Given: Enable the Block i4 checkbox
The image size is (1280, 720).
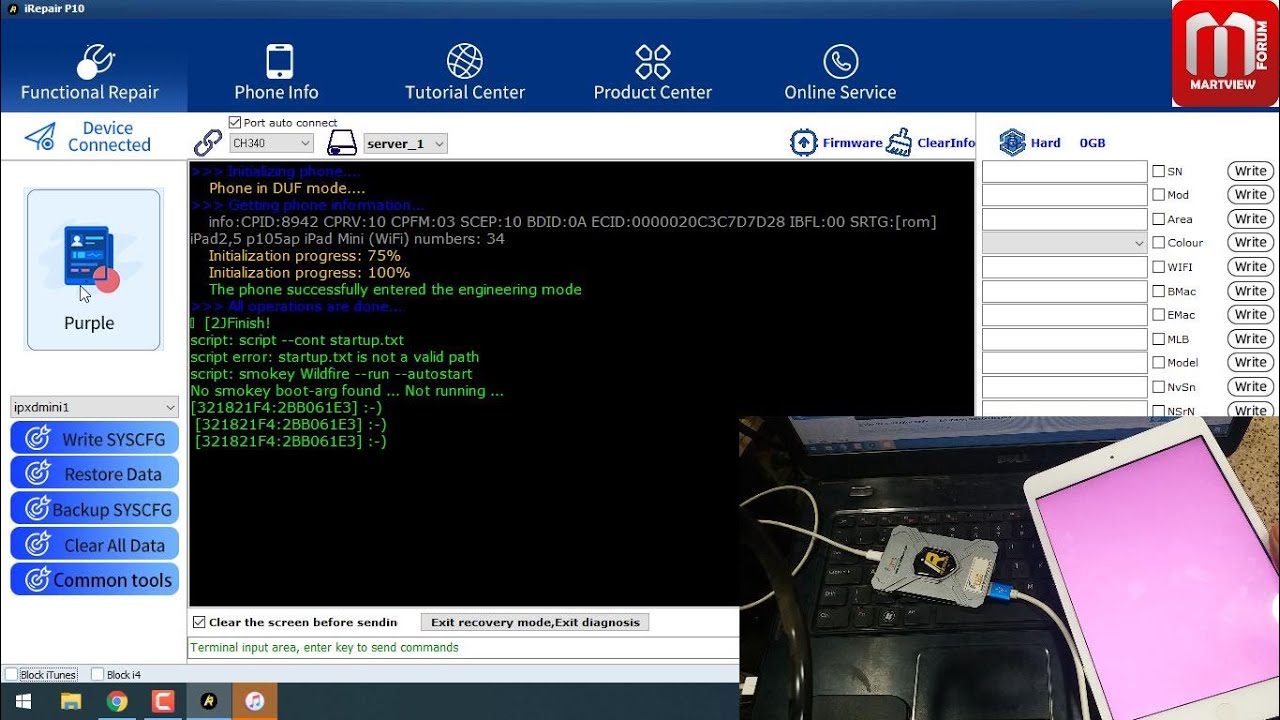Looking at the screenshot, I should point(98,675).
